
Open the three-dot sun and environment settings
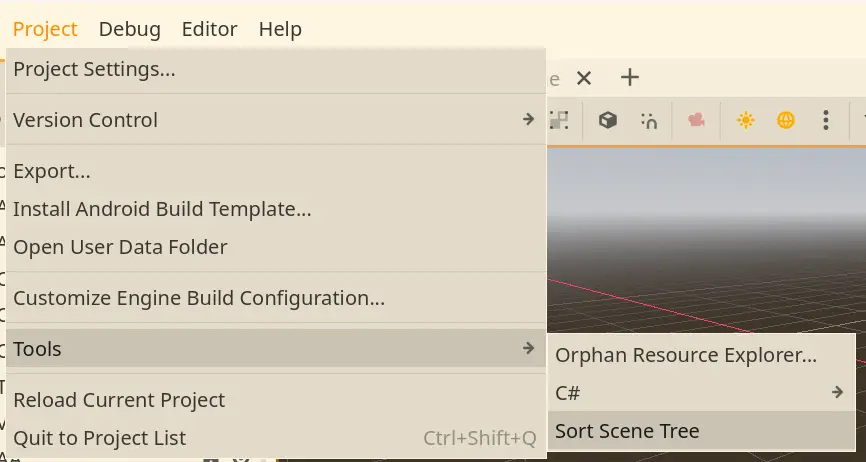(826, 120)
